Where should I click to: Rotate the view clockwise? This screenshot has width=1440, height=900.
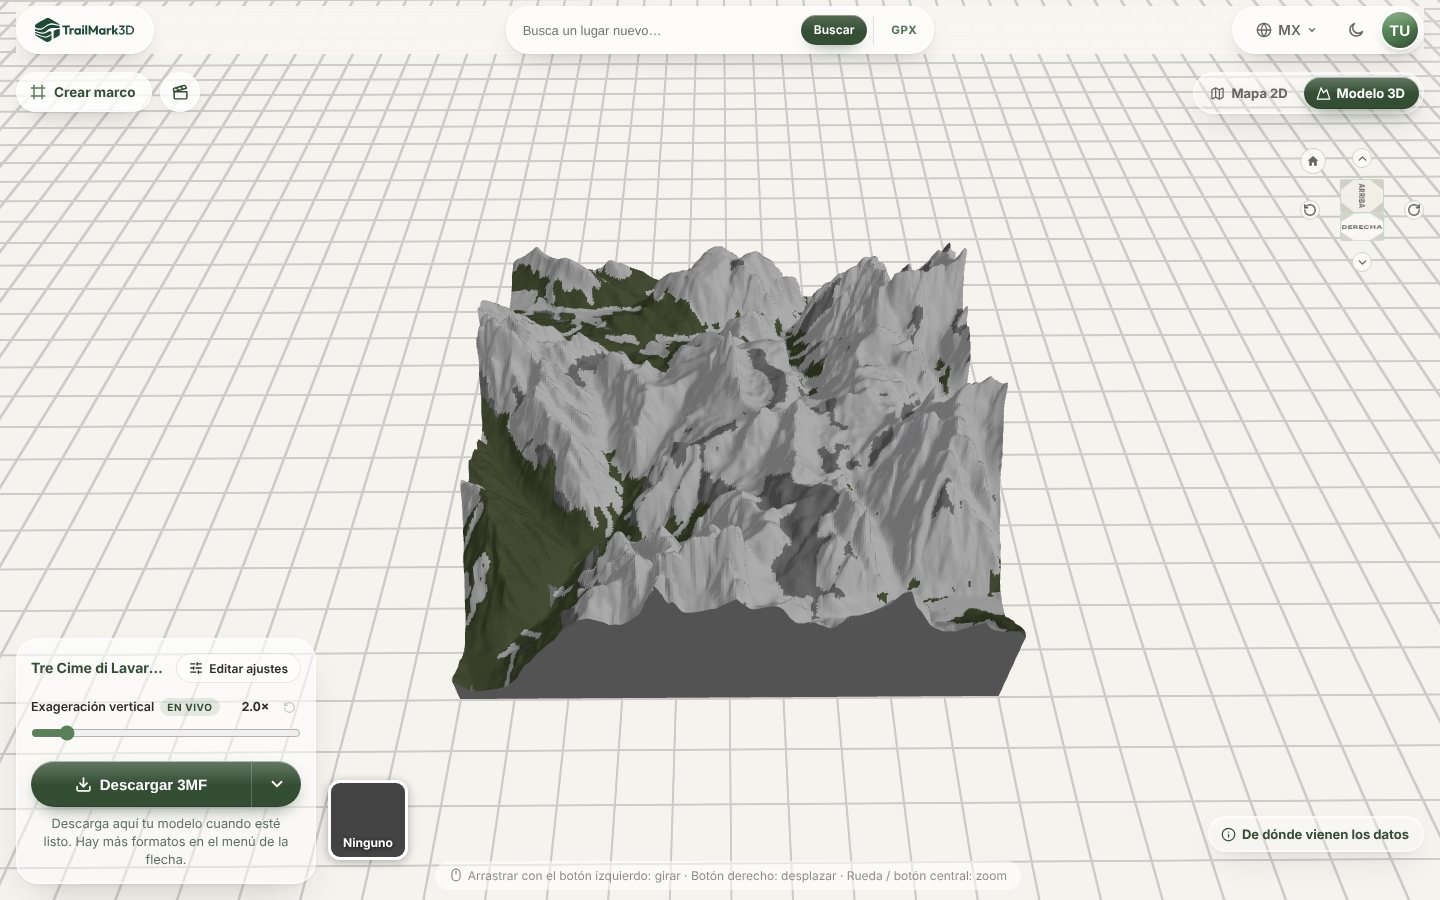click(x=1414, y=210)
